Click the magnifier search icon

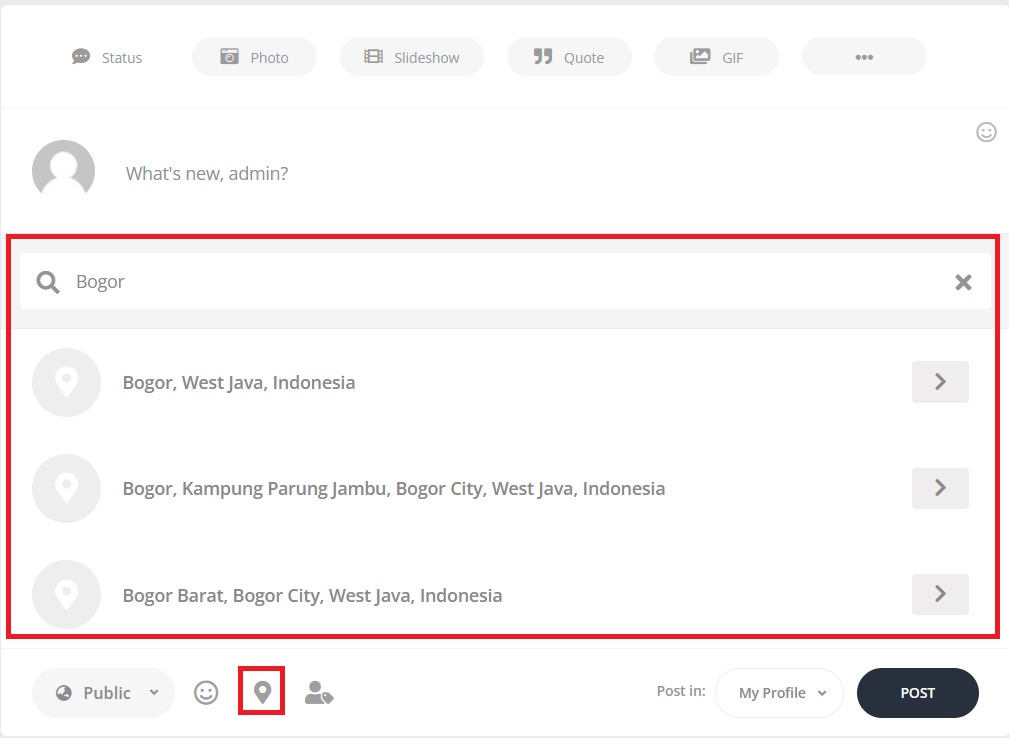point(48,282)
